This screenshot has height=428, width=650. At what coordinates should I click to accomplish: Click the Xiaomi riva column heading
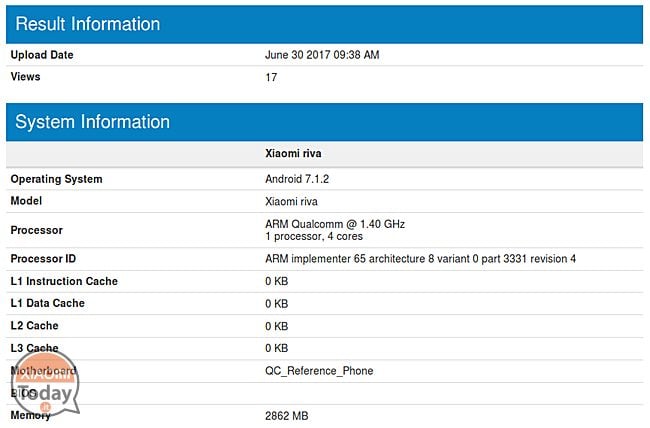pyautogui.click(x=293, y=153)
